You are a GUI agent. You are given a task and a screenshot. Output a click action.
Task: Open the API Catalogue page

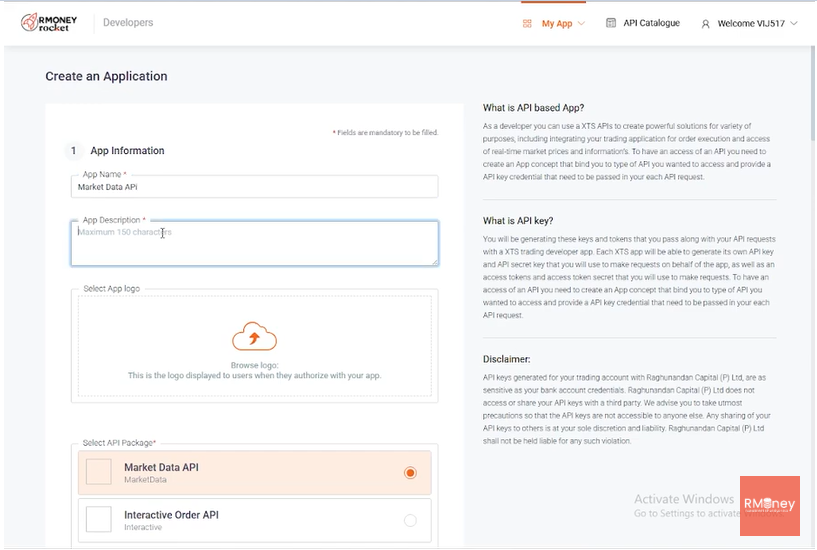651,23
